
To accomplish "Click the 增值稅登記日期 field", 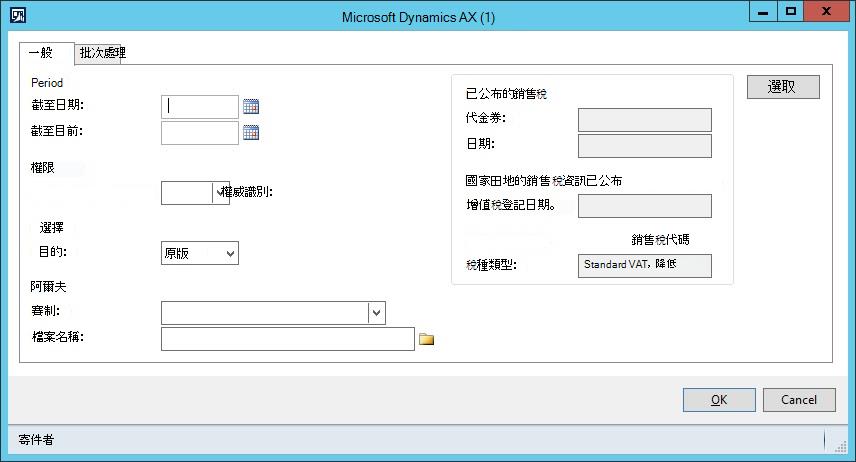I will [645, 206].
